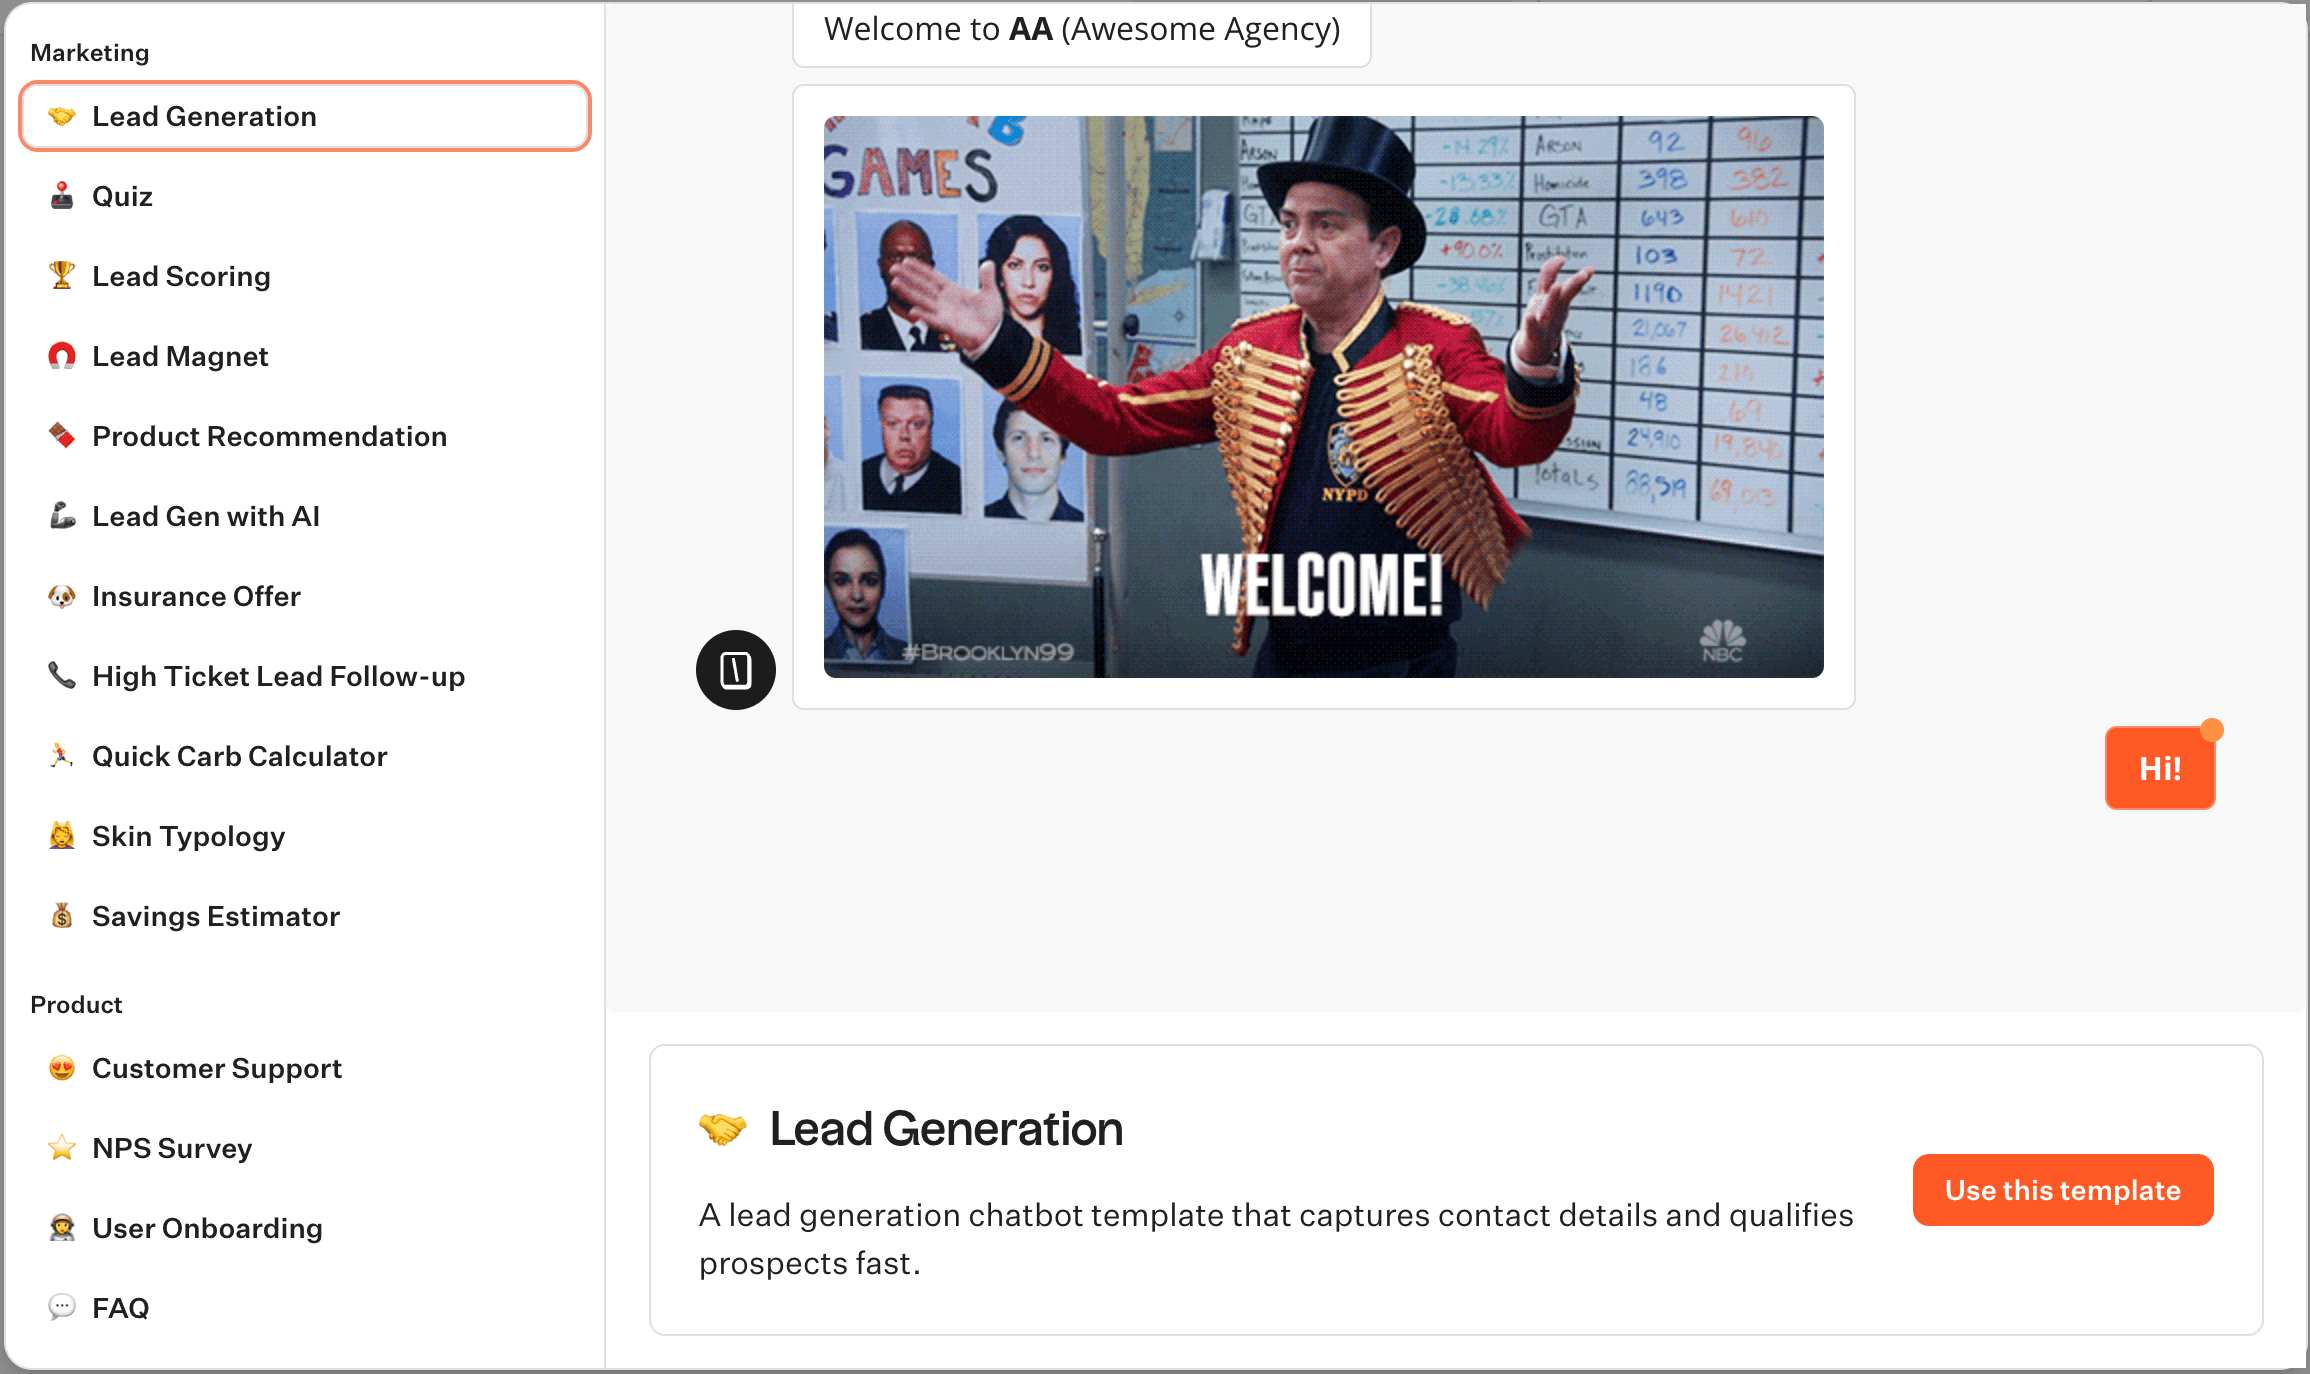Select the FAQ template
2310x1374 pixels.
tap(305, 1309)
